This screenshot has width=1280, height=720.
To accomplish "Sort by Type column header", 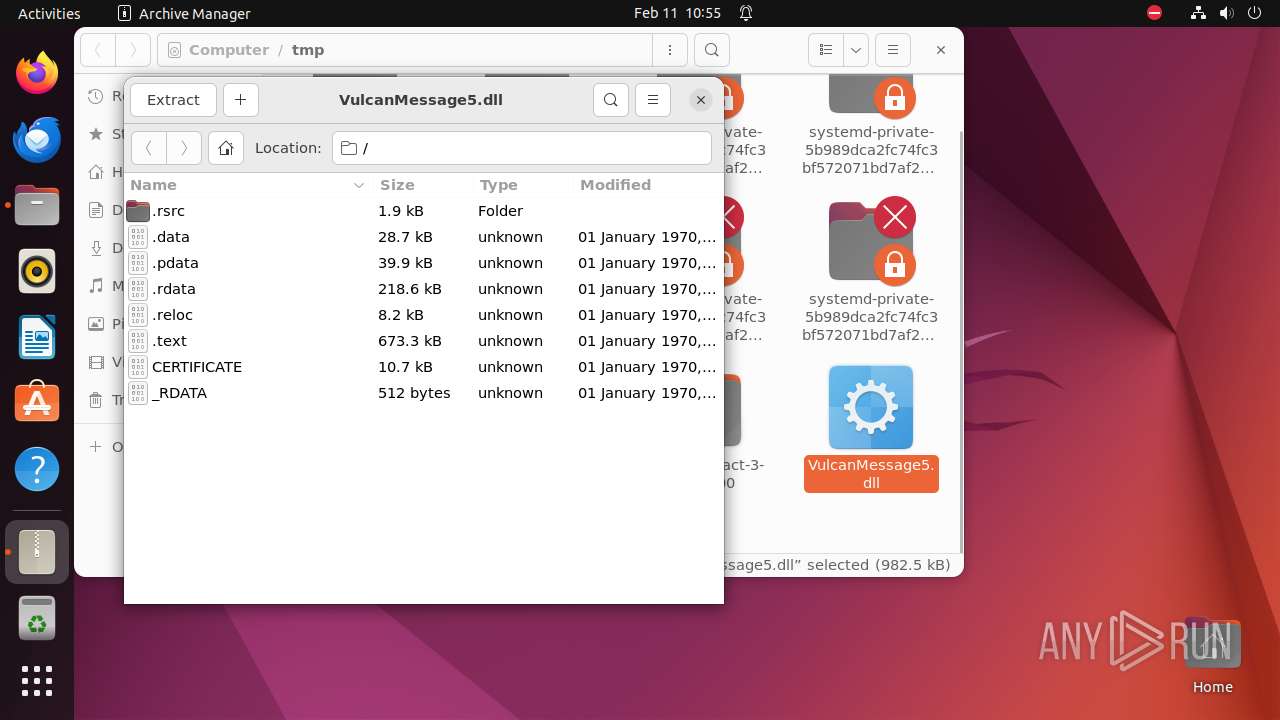I will [523, 185].
